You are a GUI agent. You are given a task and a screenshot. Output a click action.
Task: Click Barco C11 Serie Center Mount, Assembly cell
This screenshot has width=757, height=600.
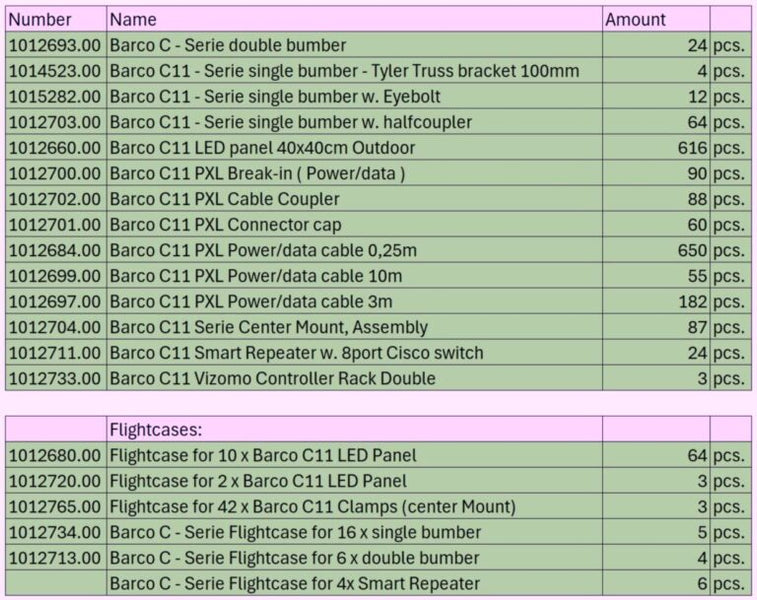[354, 327]
